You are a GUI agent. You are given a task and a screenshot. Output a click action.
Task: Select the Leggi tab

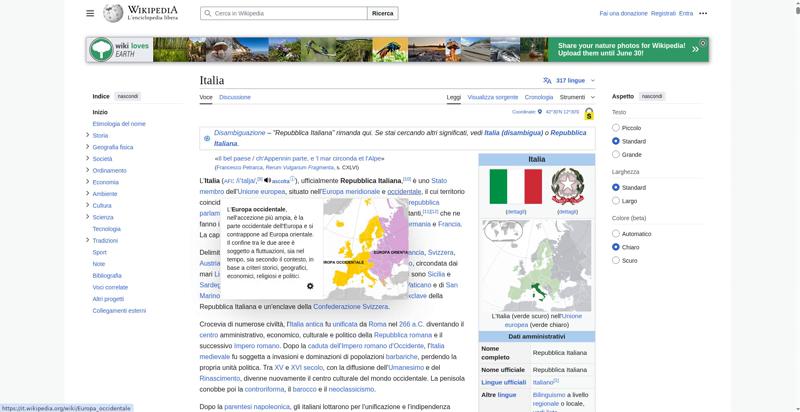(454, 97)
